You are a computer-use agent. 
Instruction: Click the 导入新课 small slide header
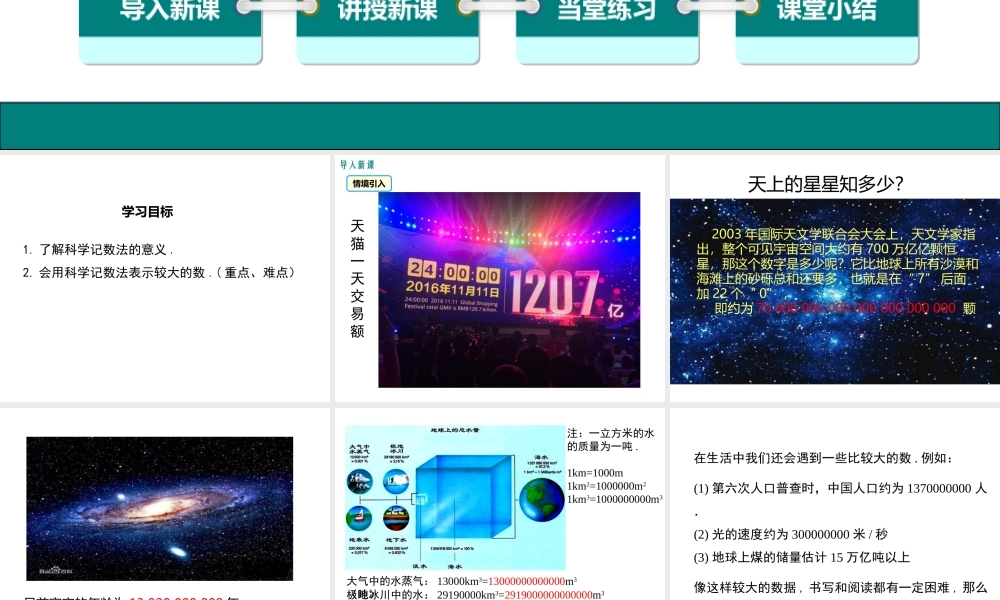(357, 165)
